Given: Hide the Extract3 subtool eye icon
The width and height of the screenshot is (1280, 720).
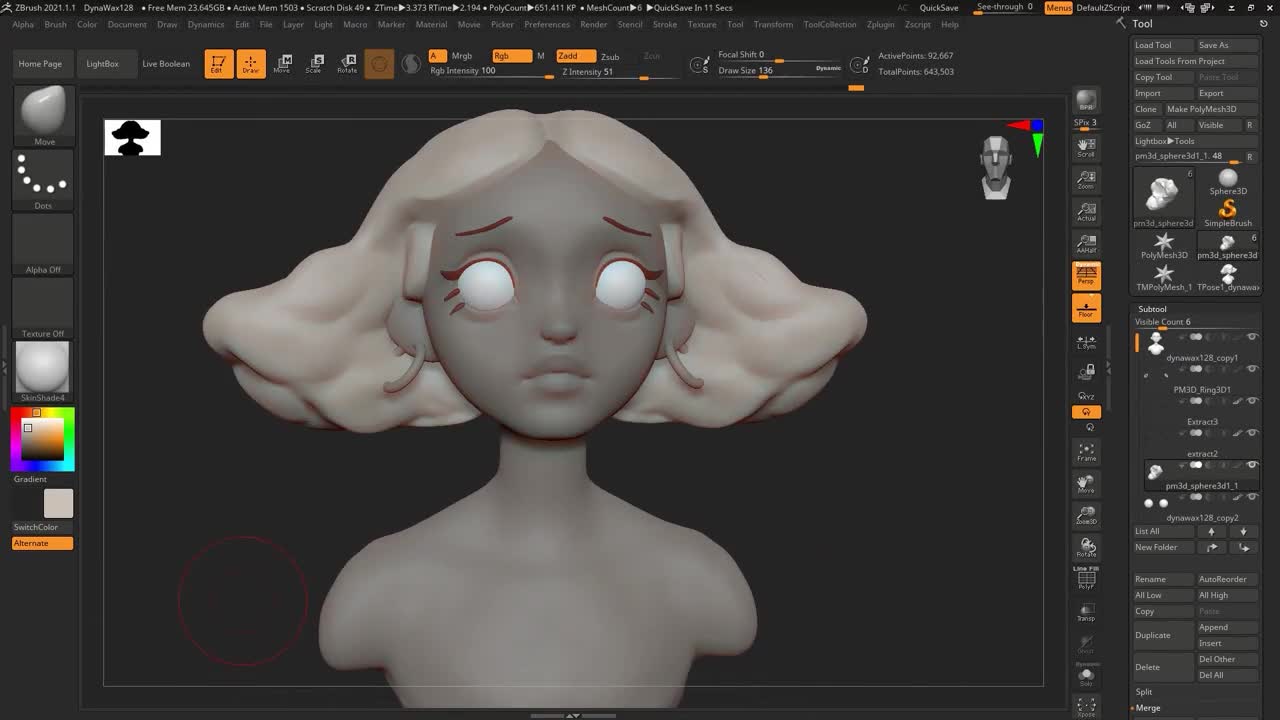Looking at the screenshot, I should pyautogui.click(x=1252, y=401).
